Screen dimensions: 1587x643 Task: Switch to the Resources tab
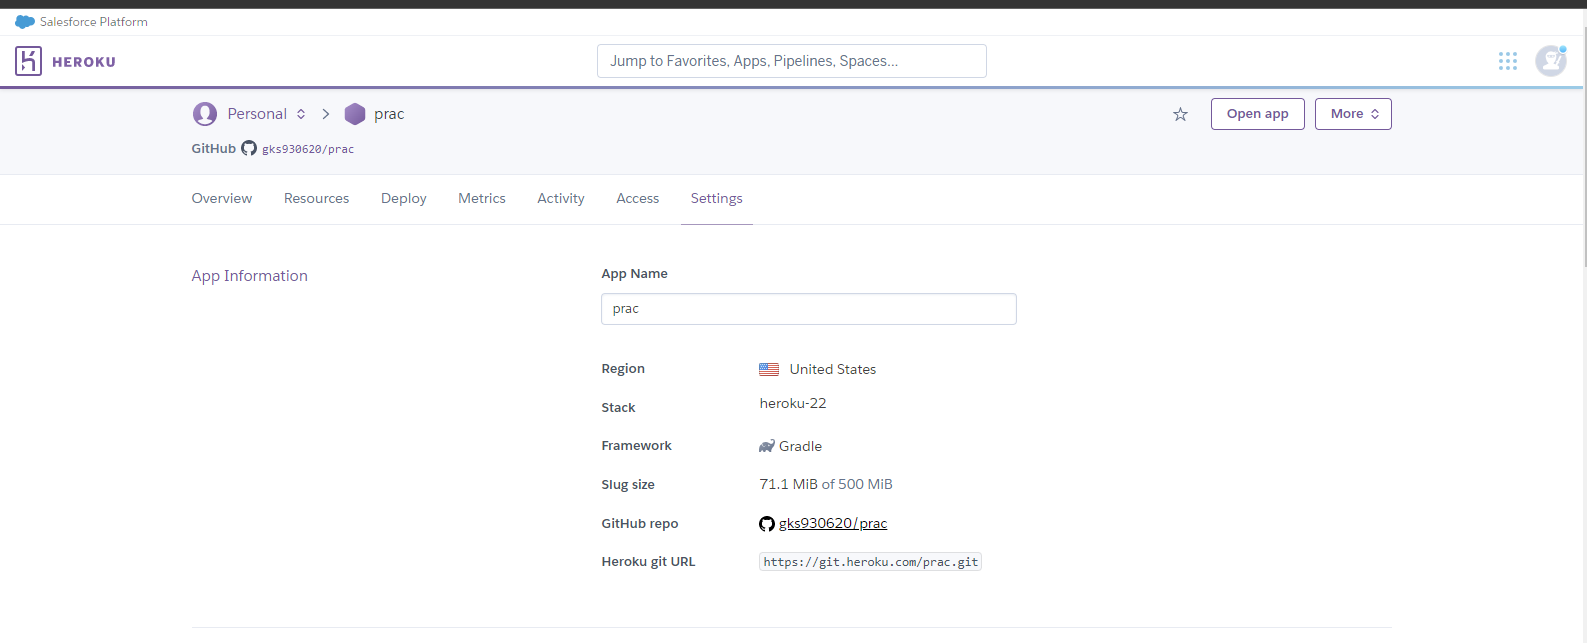pos(317,198)
